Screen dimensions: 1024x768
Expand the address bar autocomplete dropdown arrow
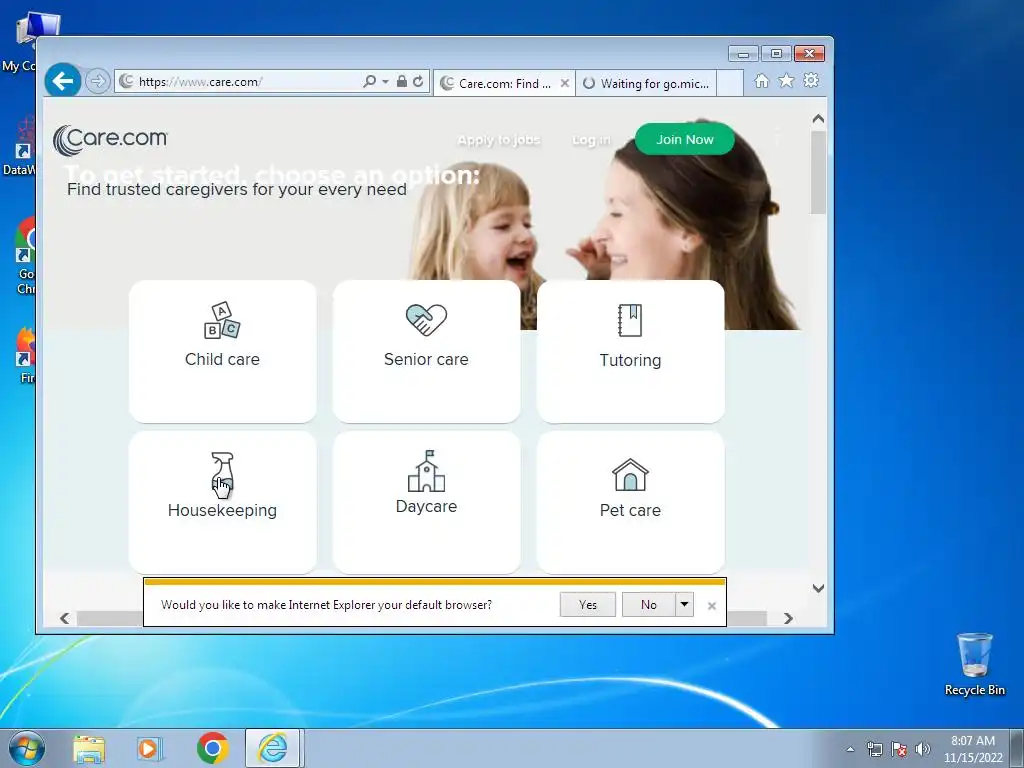pos(385,82)
